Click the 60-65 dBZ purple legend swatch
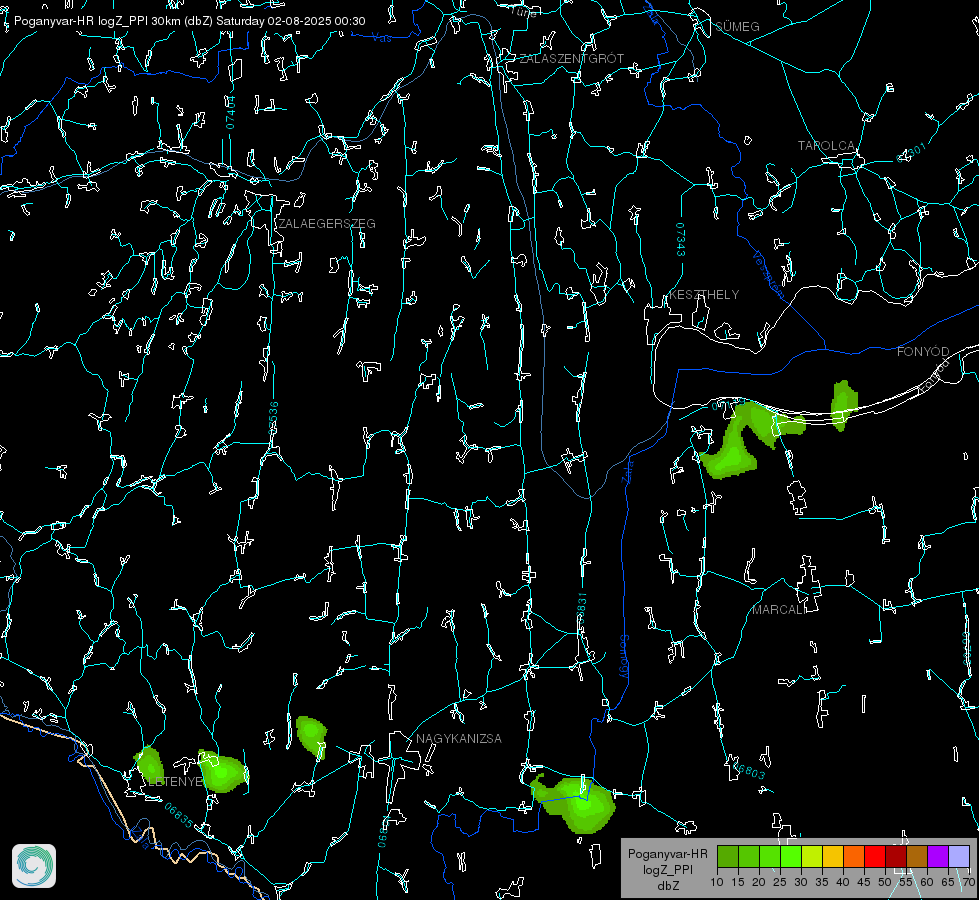The width and height of the screenshot is (979, 900). pos(938,856)
